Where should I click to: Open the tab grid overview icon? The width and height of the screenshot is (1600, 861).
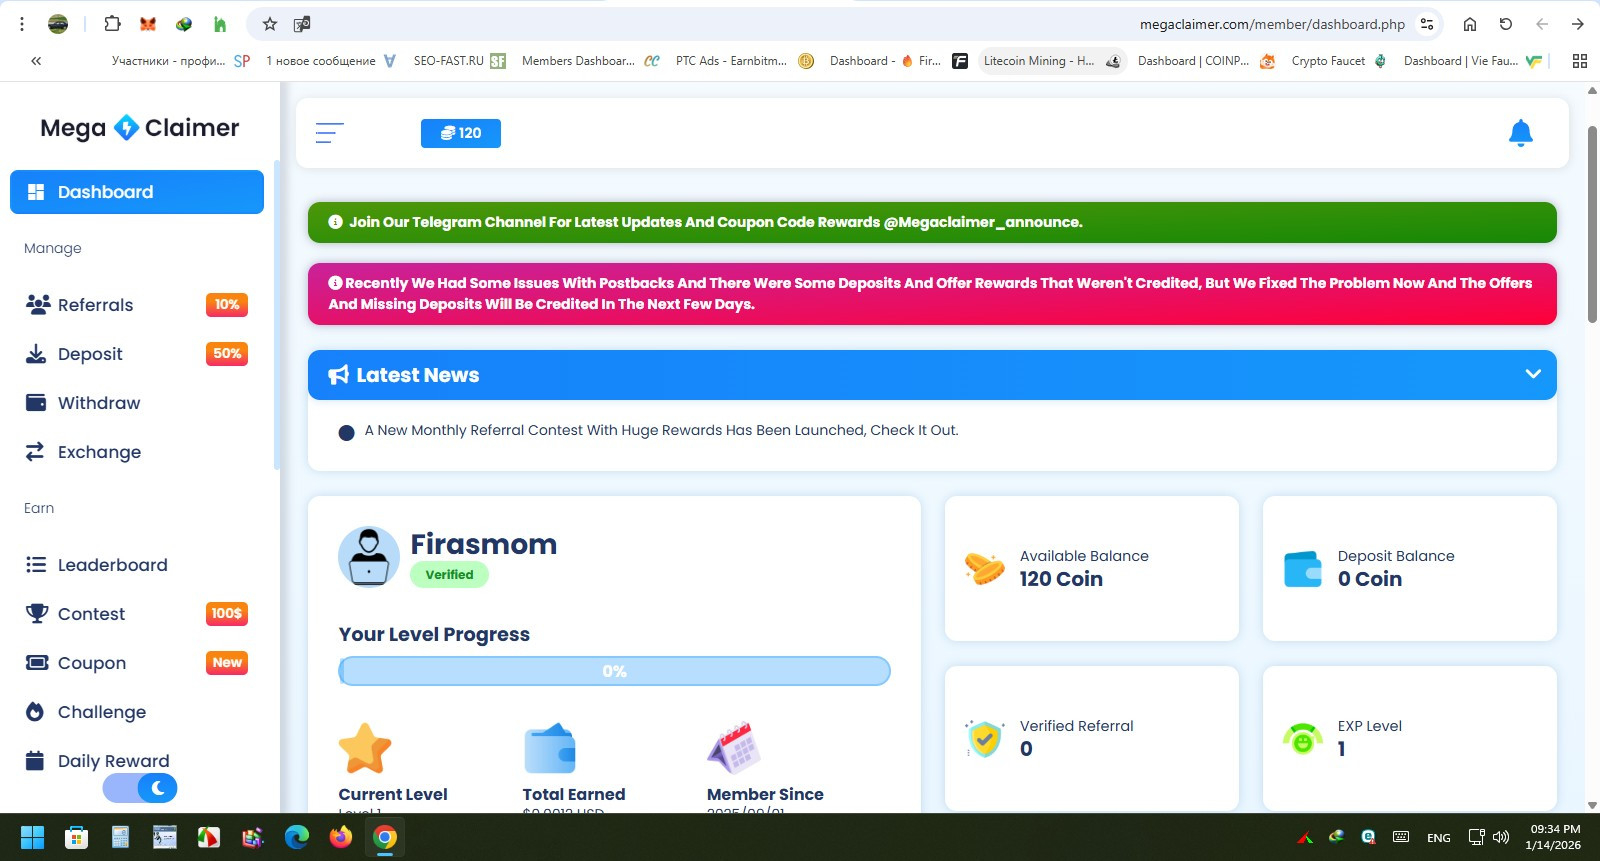click(1580, 61)
